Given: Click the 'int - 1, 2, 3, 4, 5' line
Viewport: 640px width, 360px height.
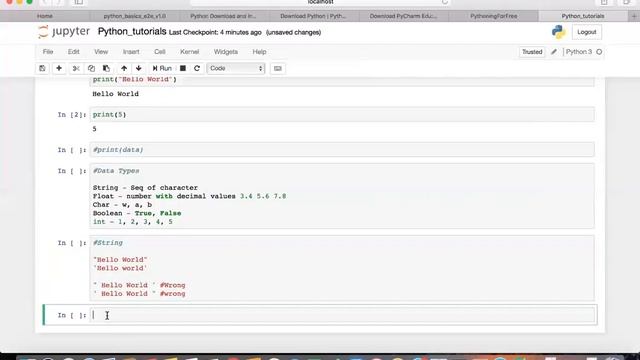Looking at the screenshot, I should (133, 222).
